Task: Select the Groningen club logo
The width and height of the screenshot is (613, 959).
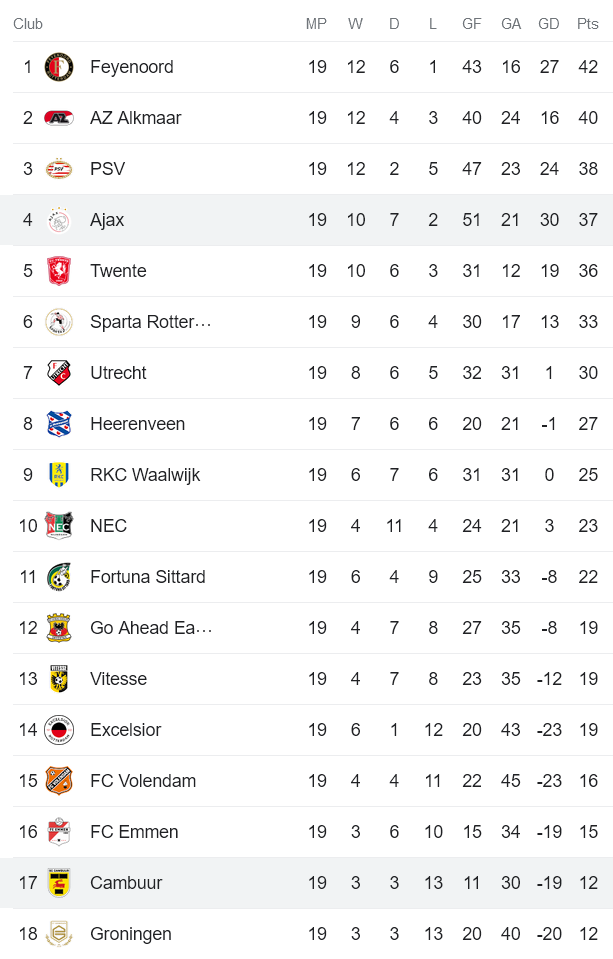Action: pyautogui.click(x=59, y=934)
